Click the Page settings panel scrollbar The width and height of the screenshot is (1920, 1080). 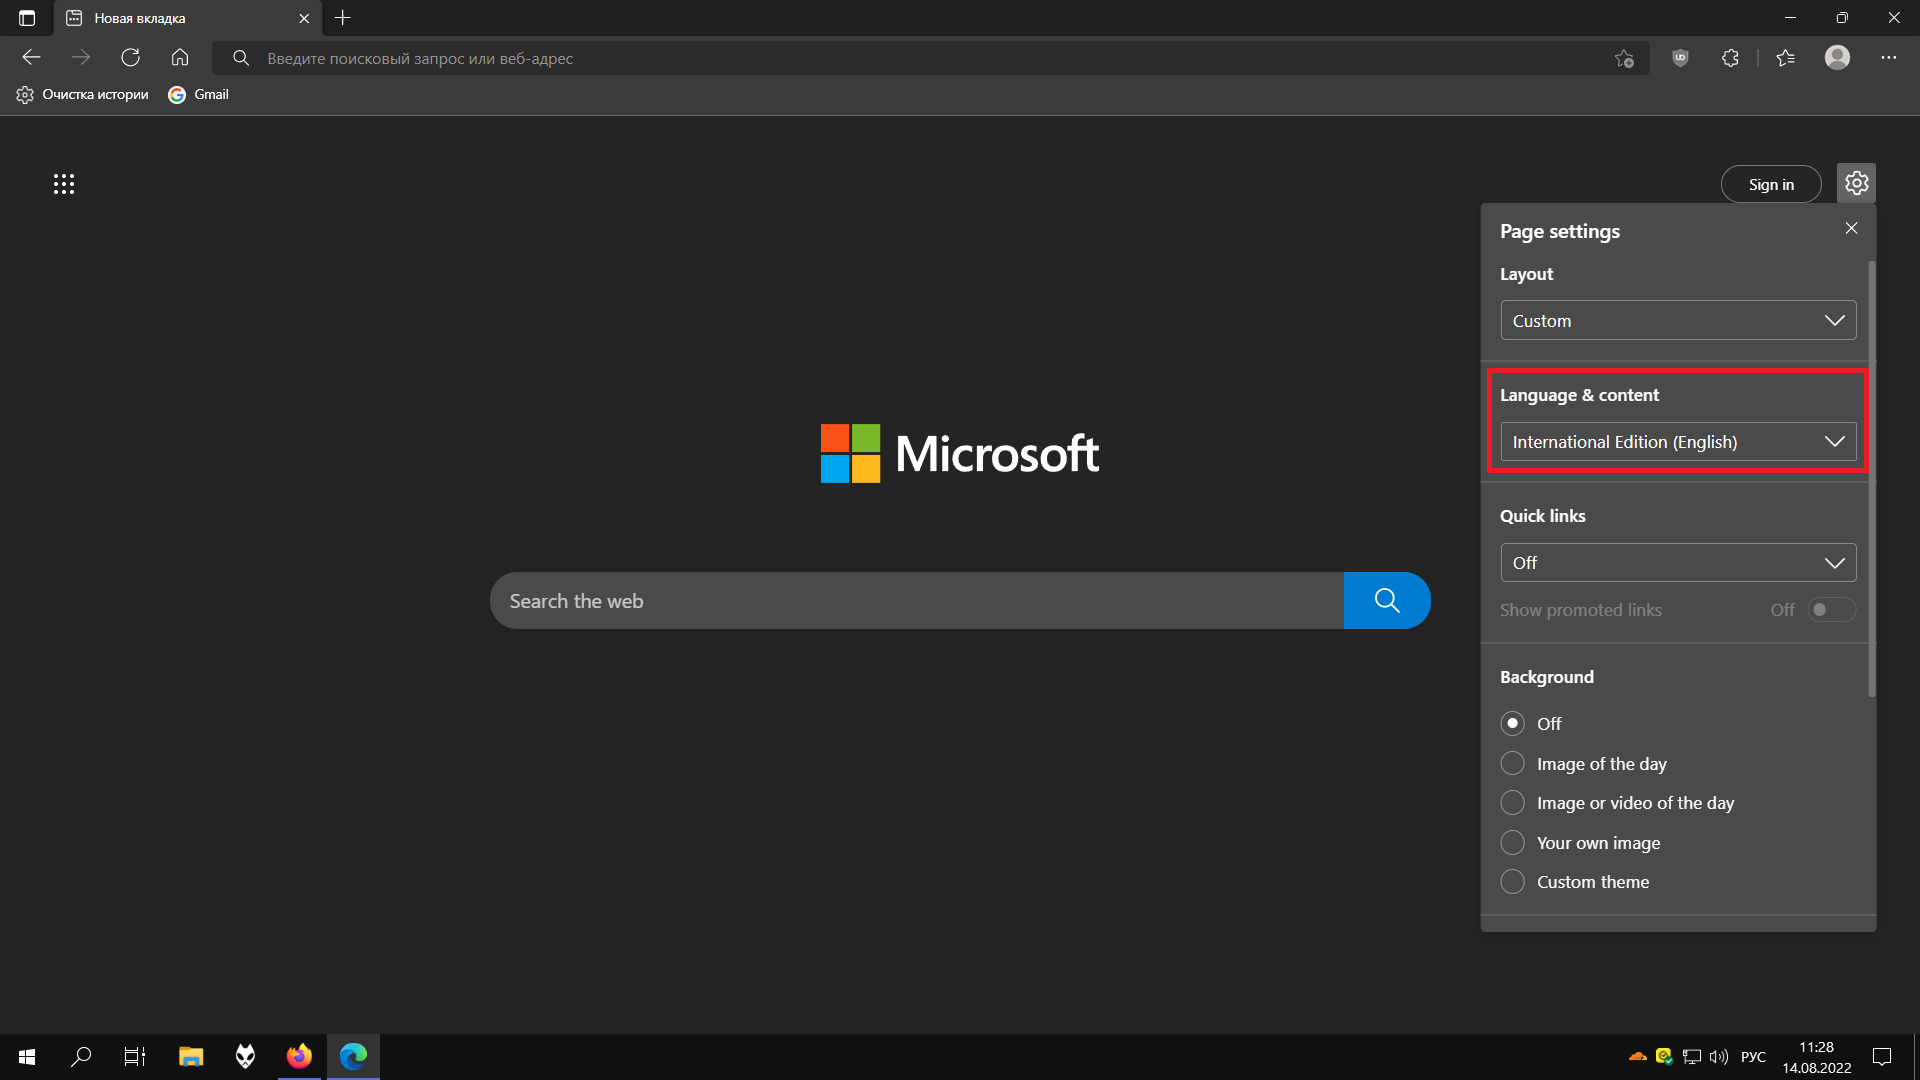pyautogui.click(x=1872, y=480)
